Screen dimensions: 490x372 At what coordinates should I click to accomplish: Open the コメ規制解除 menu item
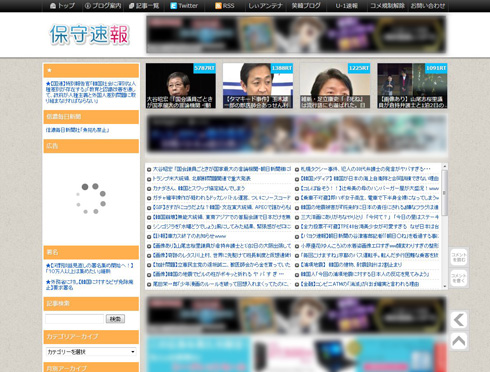387,6
